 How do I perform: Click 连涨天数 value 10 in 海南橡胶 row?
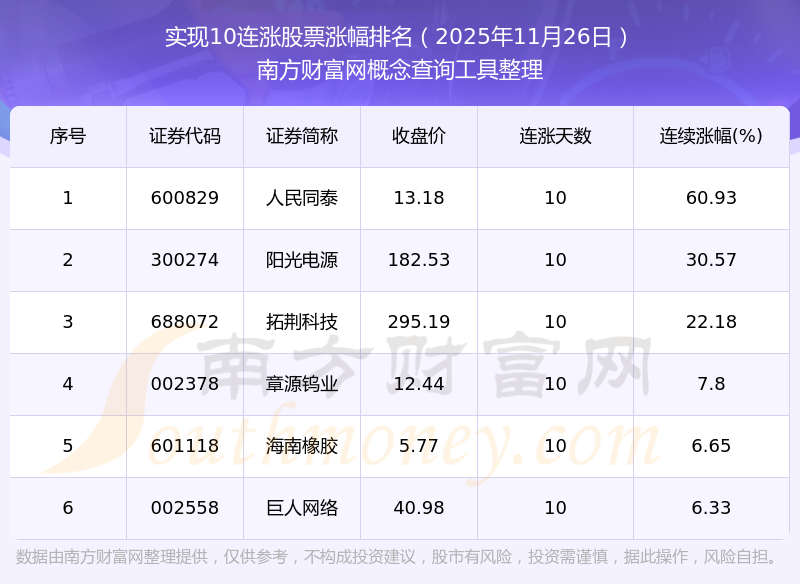555,446
